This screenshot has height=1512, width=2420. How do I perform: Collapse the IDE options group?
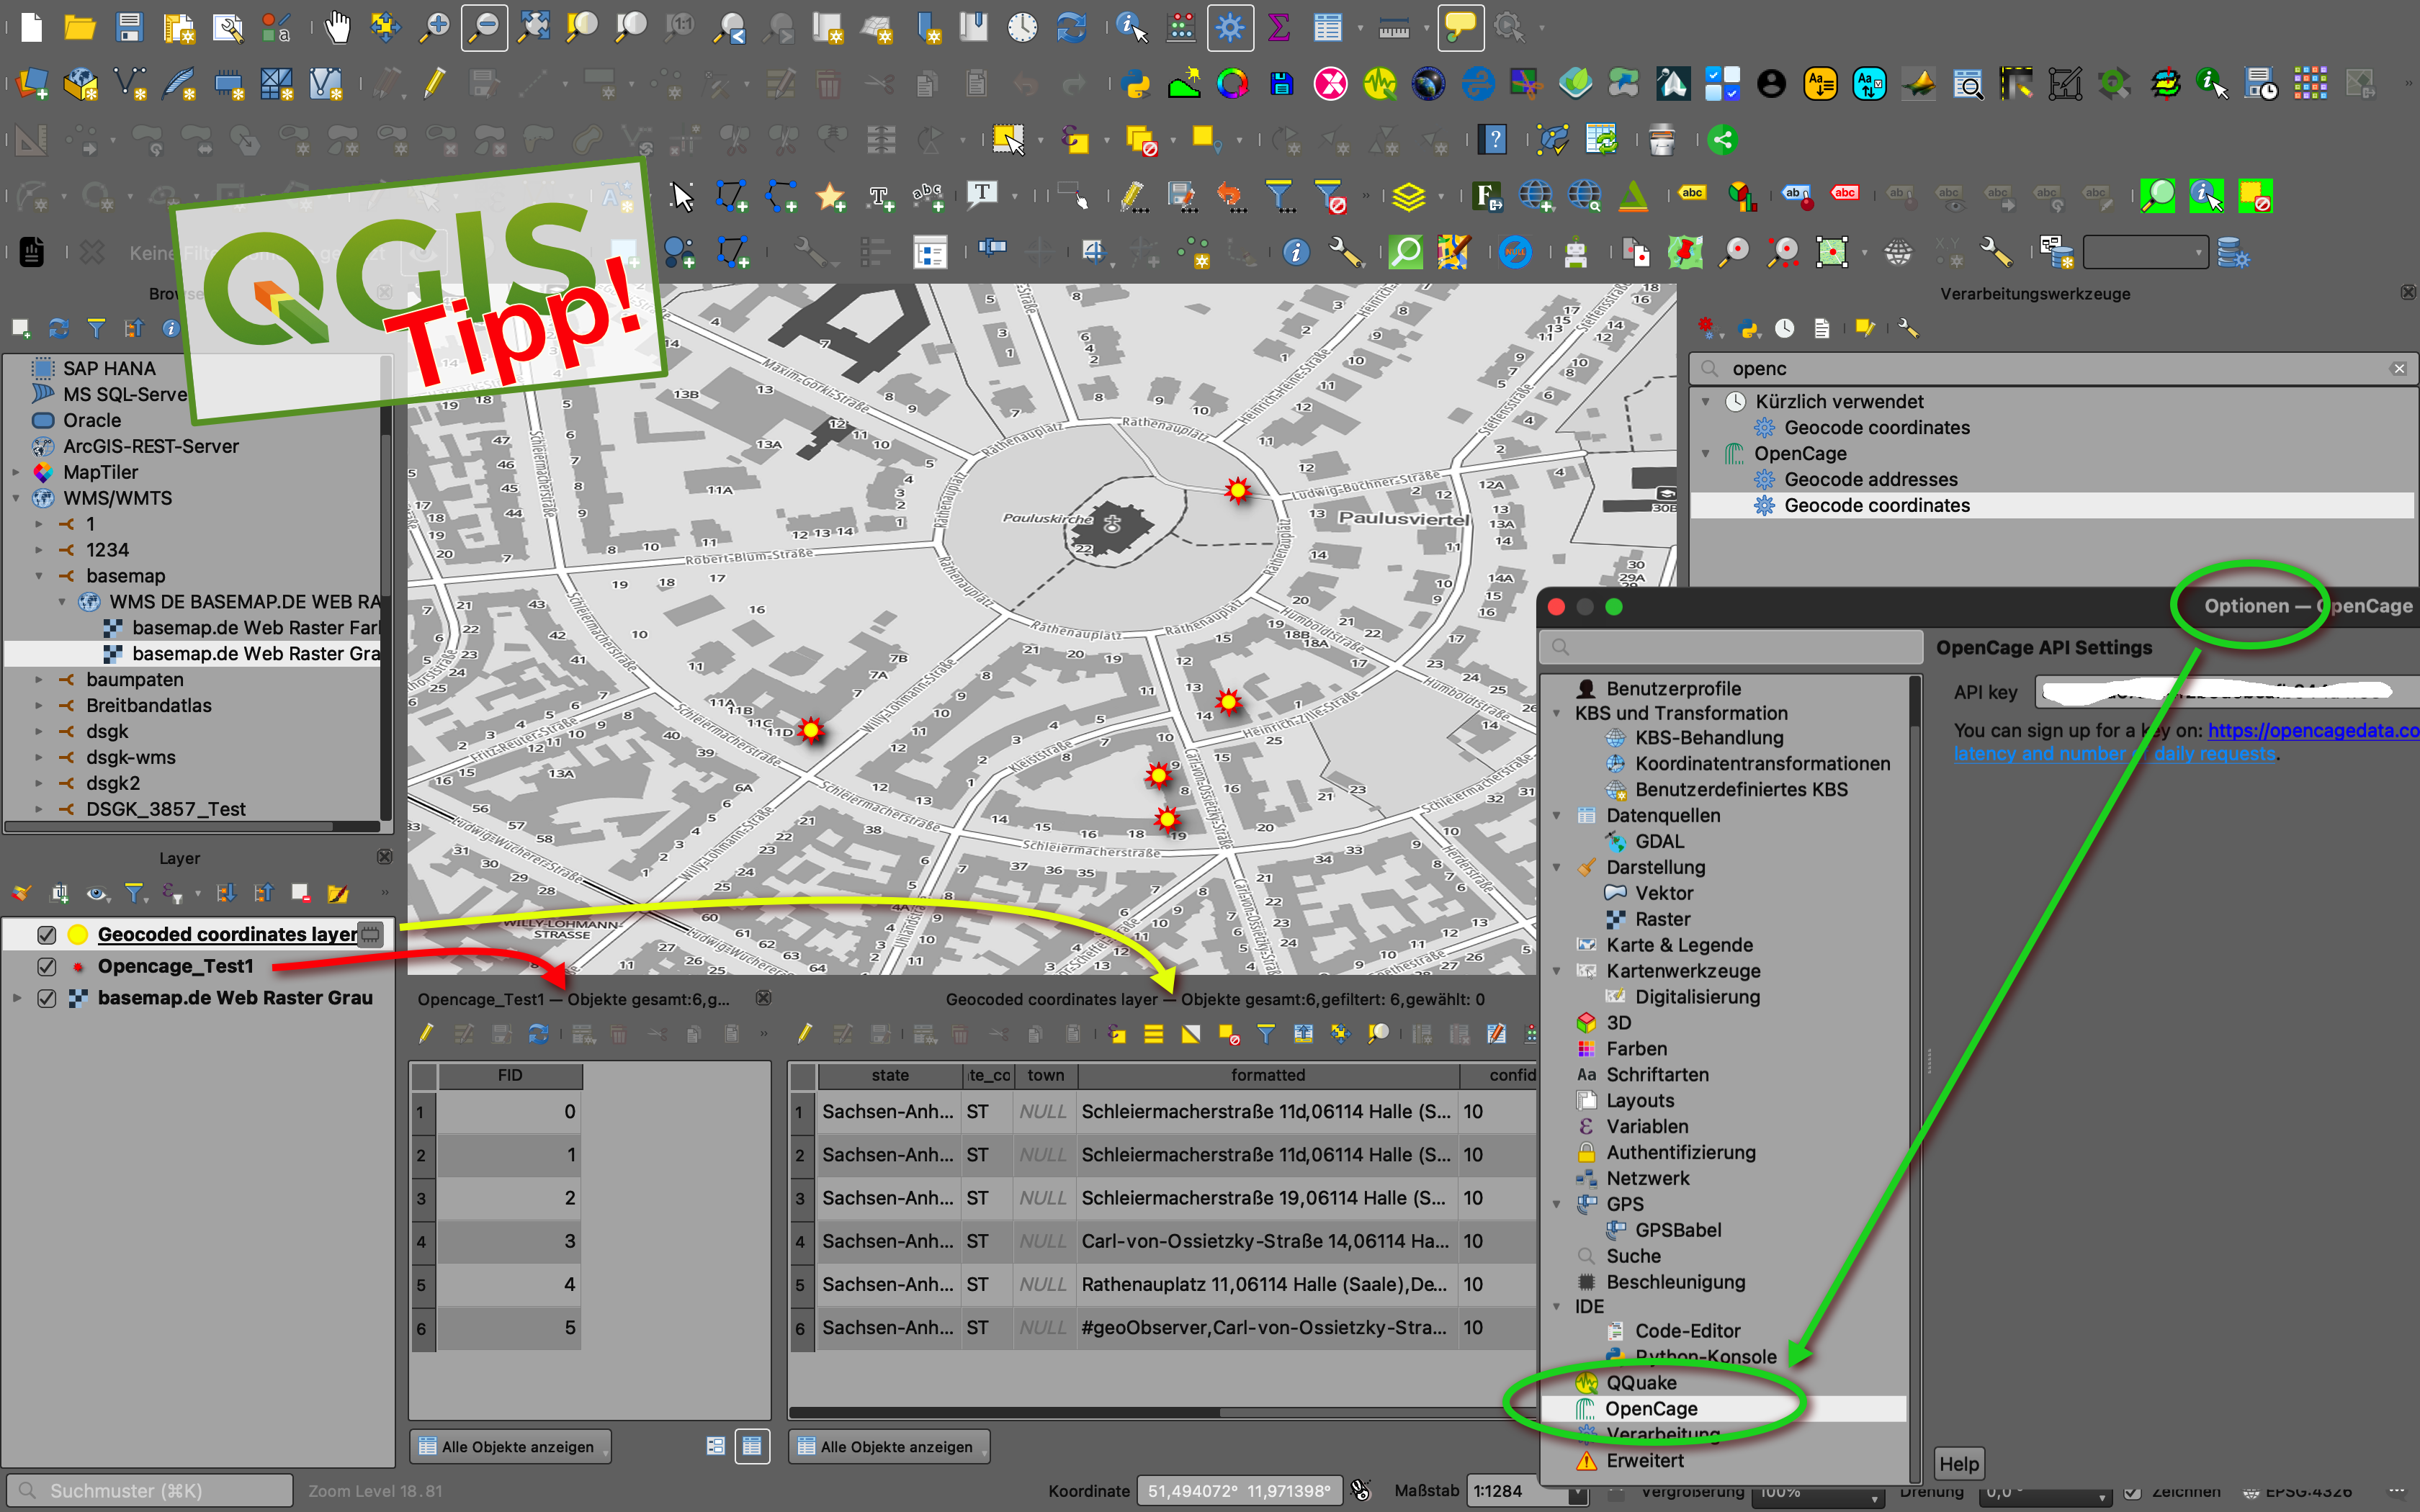[1557, 1306]
